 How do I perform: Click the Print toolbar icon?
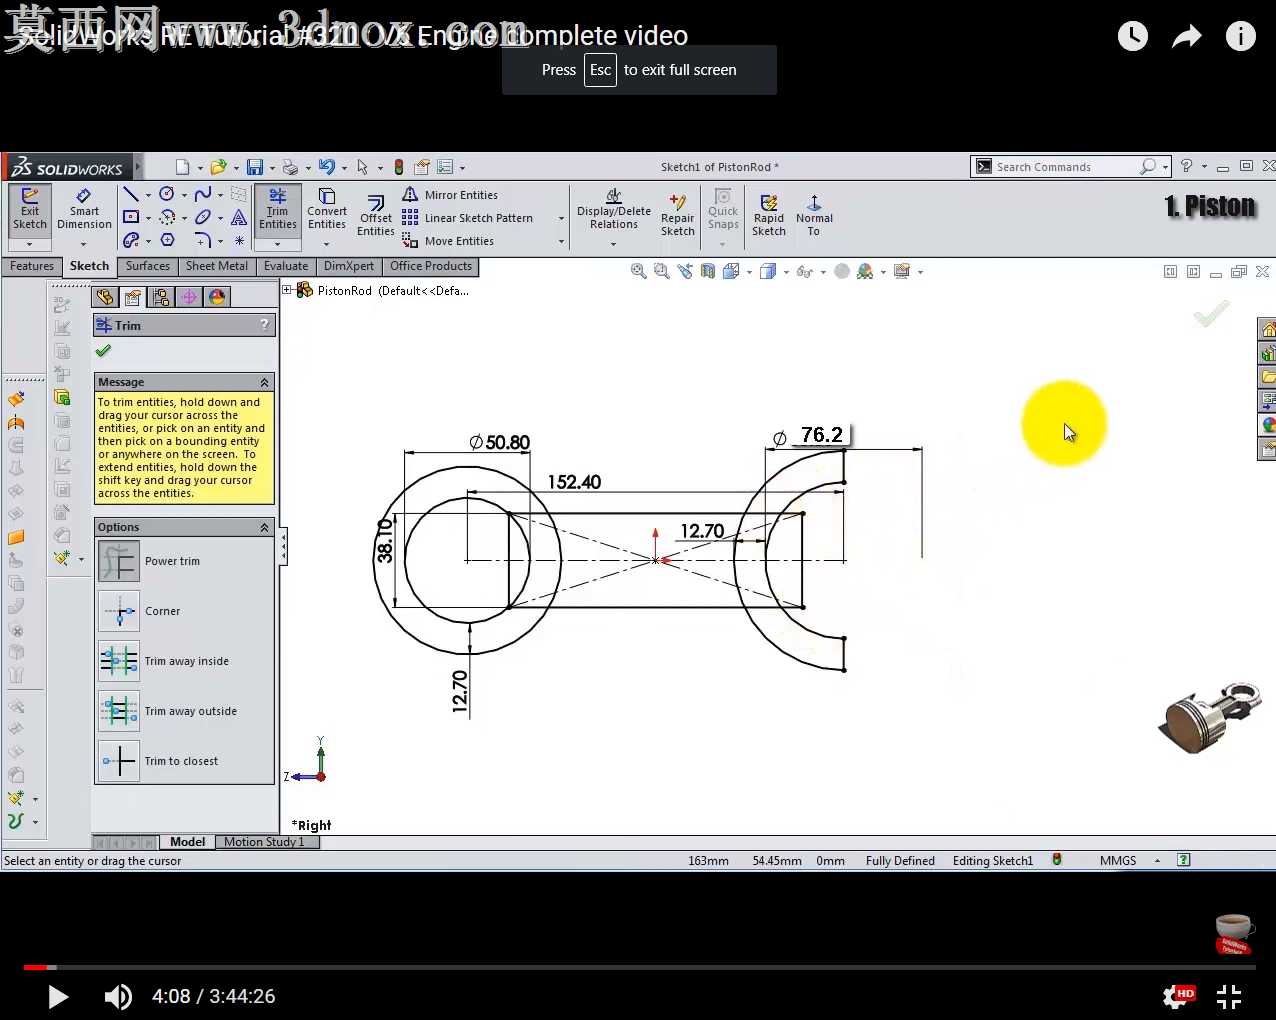pyautogui.click(x=290, y=167)
